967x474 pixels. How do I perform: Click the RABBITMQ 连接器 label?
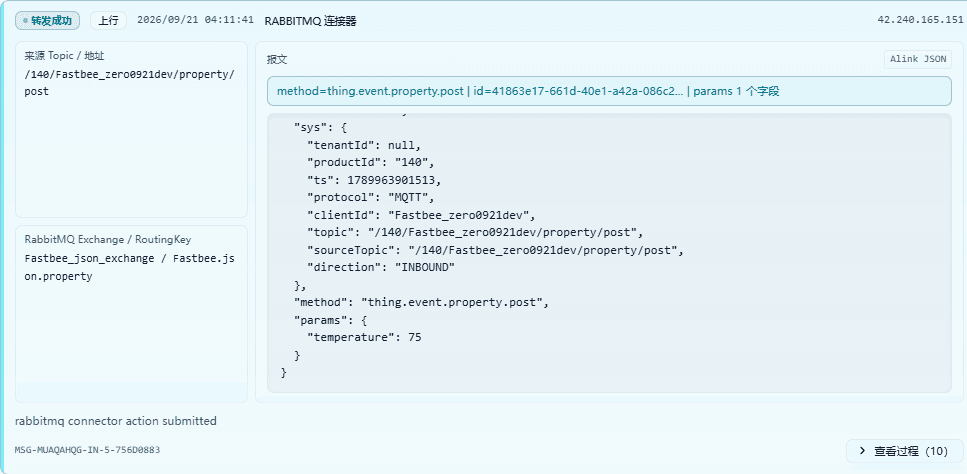[310, 21]
